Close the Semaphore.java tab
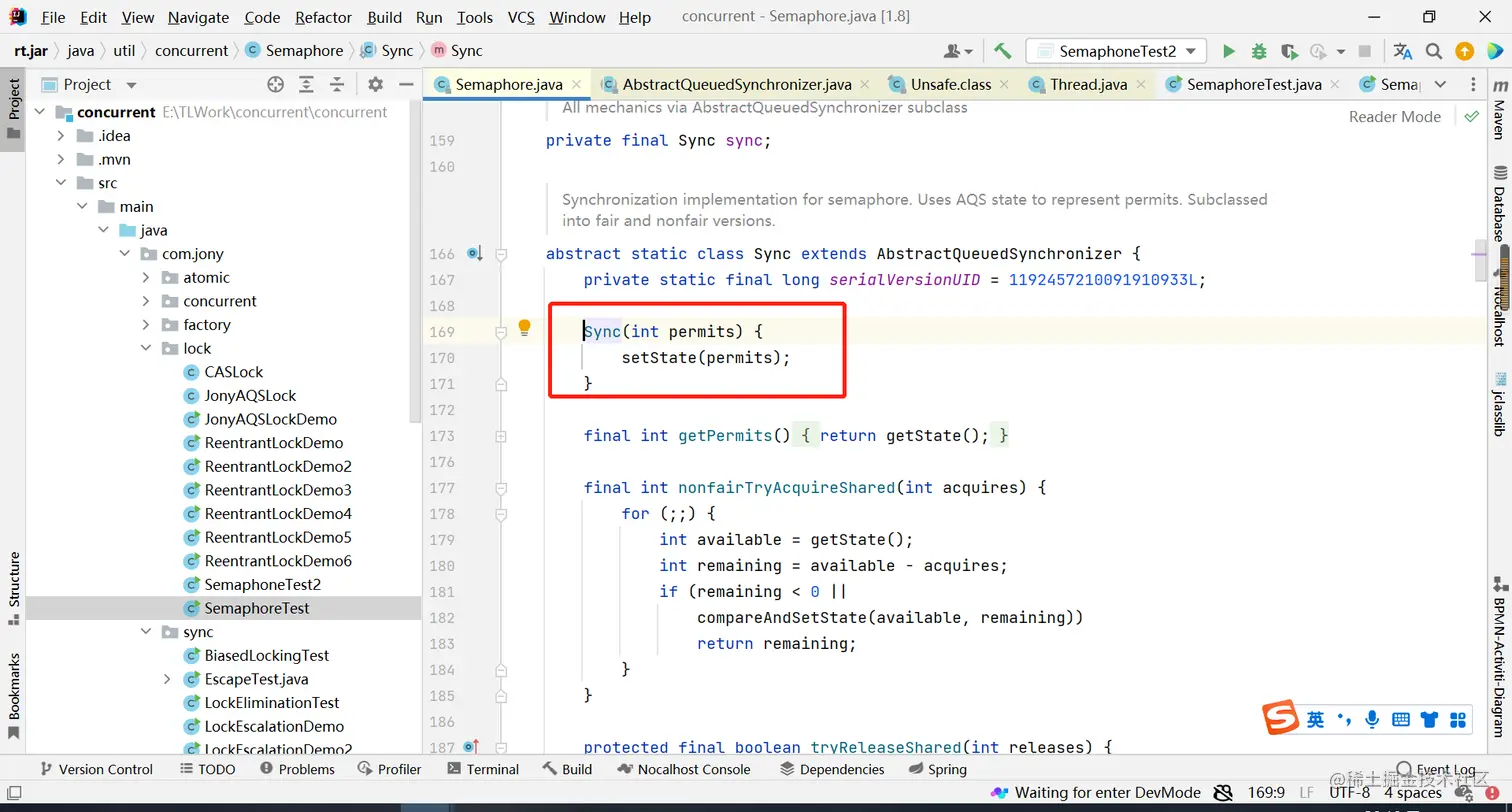Screen dimensions: 1512x812 click(577, 85)
